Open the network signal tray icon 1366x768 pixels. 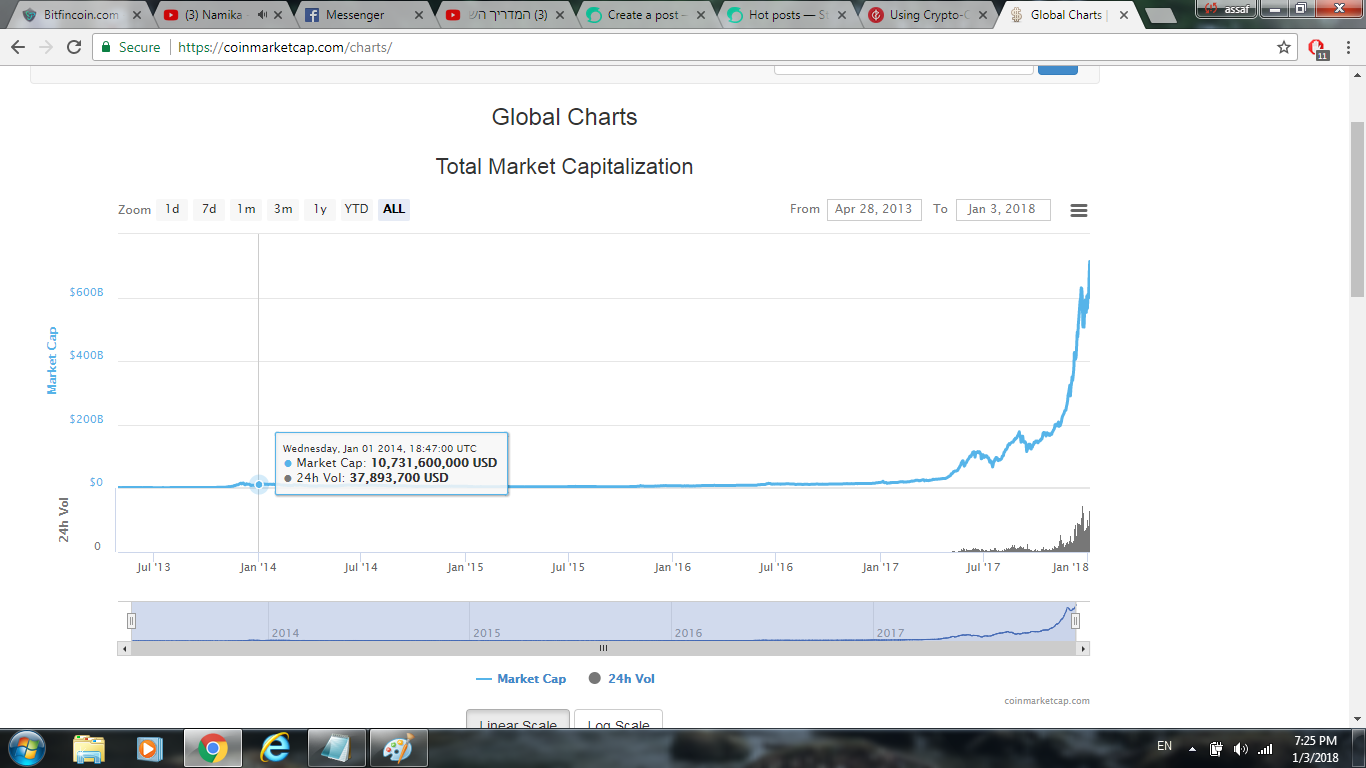[1265, 748]
